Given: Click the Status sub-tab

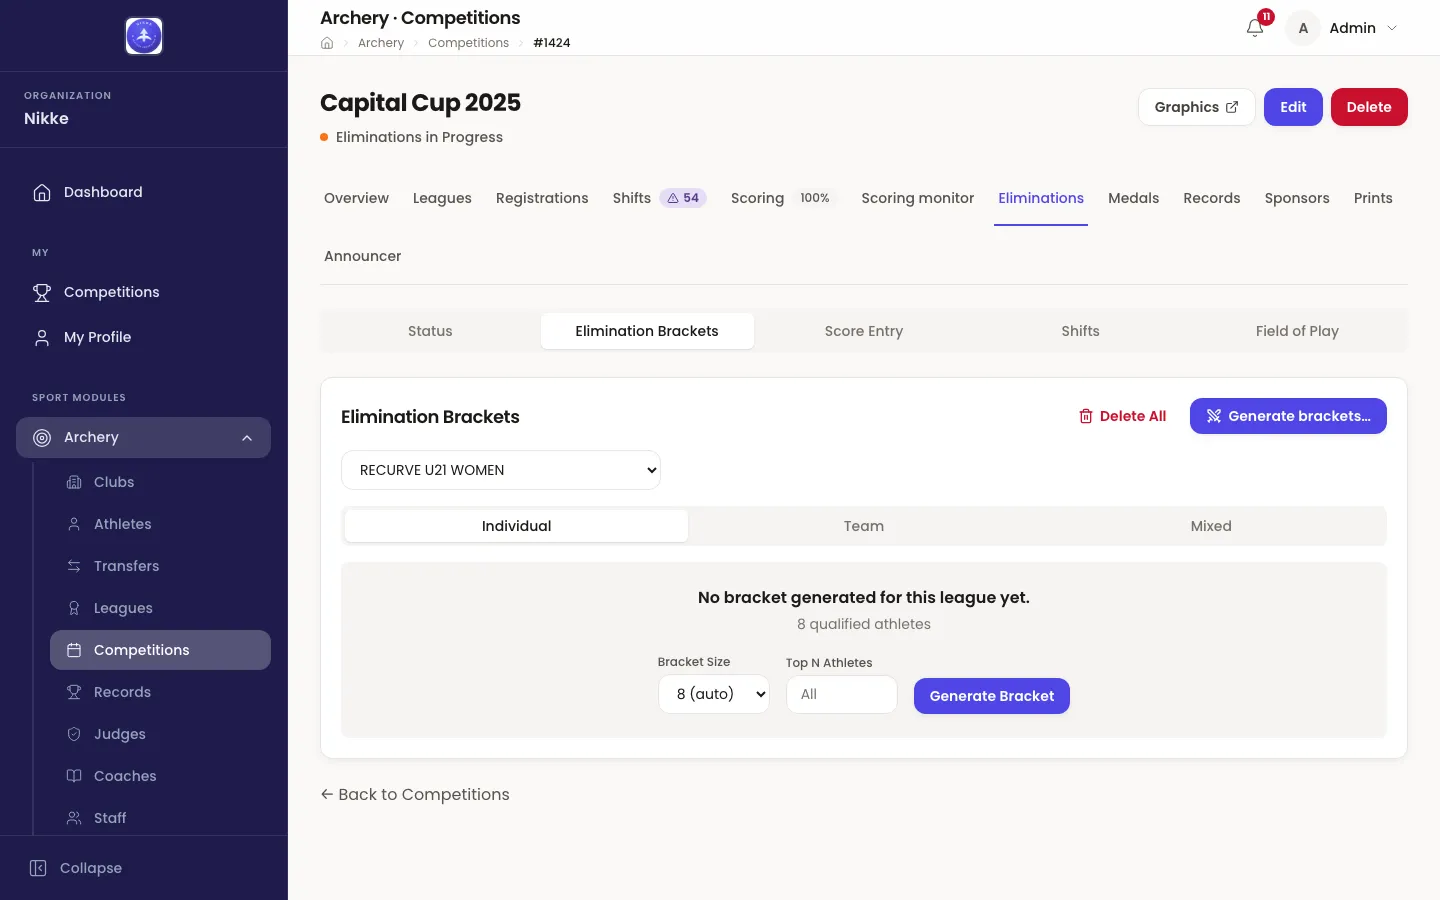Looking at the screenshot, I should point(430,331).
